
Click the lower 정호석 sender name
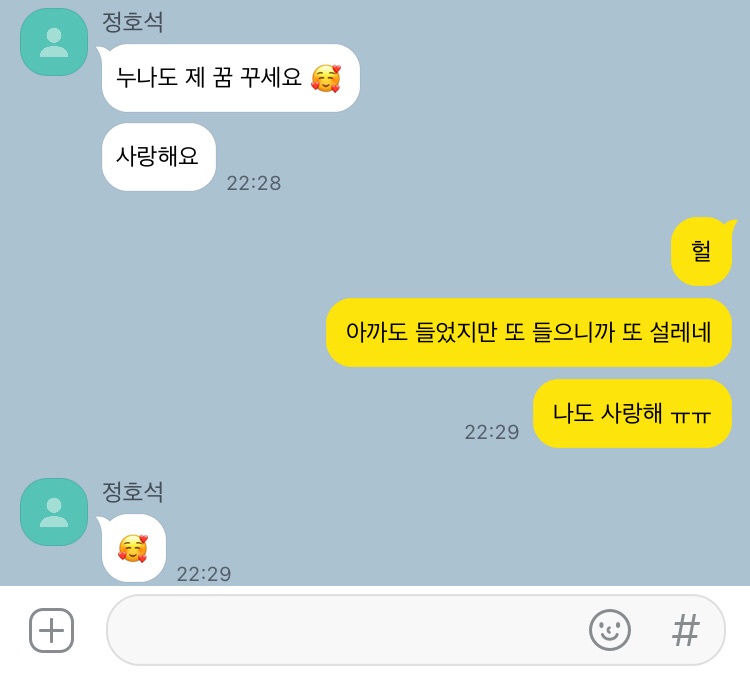click(x=132, y=492)
